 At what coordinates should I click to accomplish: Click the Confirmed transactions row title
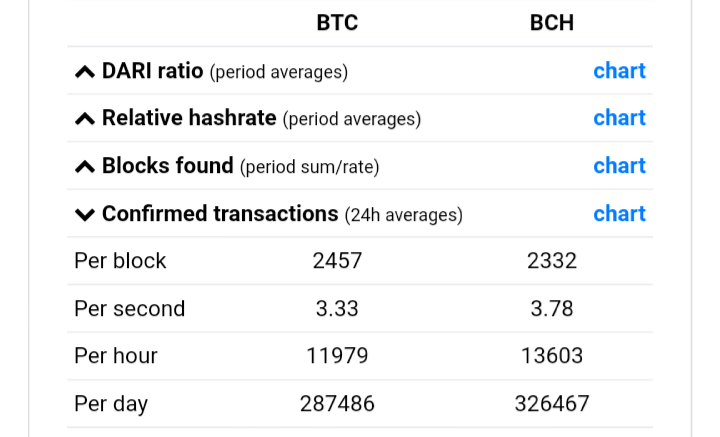click(220, 213)
